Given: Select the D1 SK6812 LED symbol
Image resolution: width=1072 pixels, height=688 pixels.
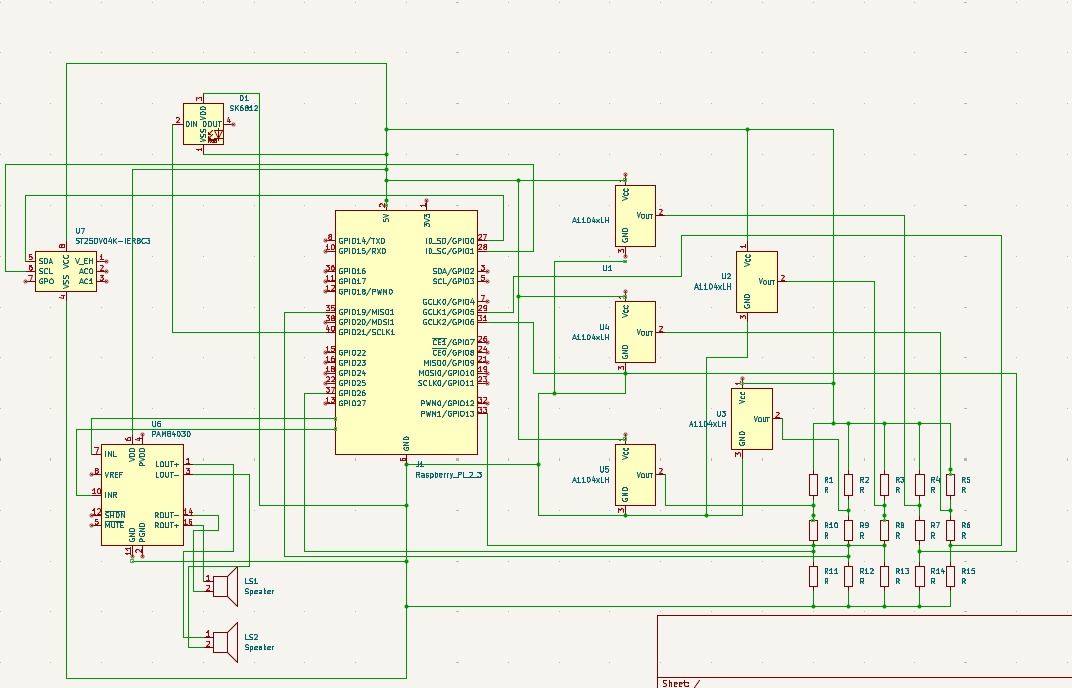Looking at the screenshot, I should pyautogui.click(x=204, y=124).
